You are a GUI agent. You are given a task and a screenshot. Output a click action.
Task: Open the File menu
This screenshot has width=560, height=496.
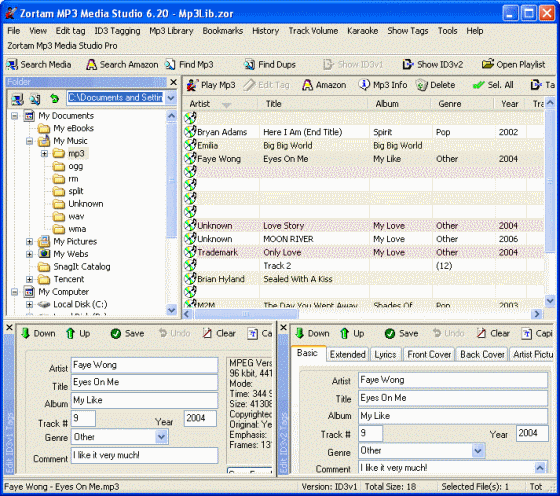[14, 31]
